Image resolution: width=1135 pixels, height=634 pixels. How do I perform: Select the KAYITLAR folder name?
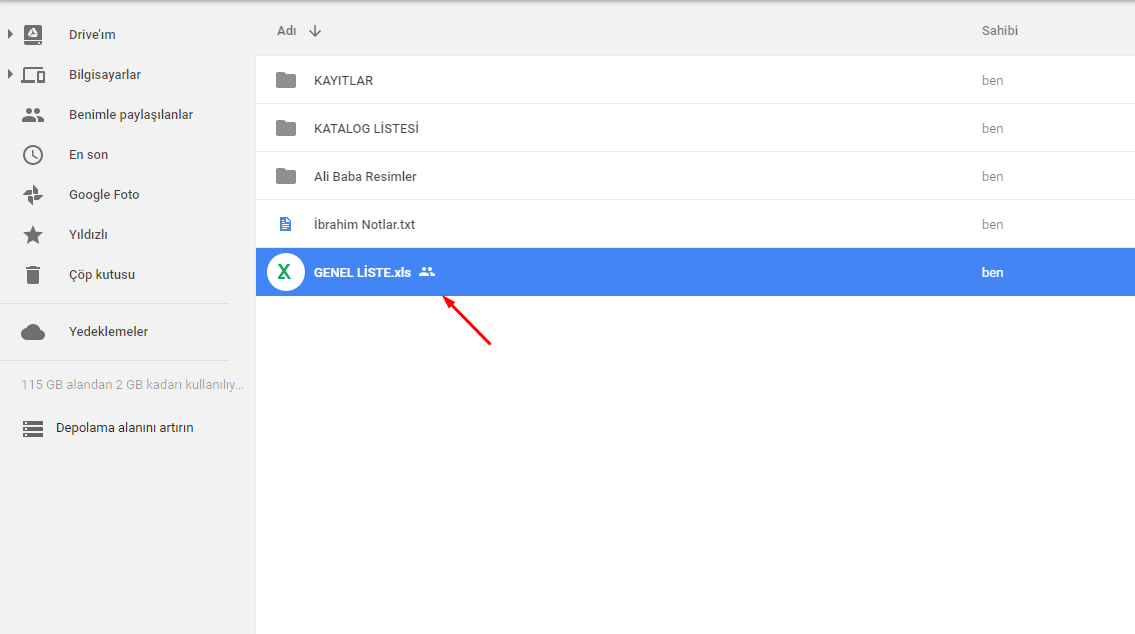coord(343,80)
